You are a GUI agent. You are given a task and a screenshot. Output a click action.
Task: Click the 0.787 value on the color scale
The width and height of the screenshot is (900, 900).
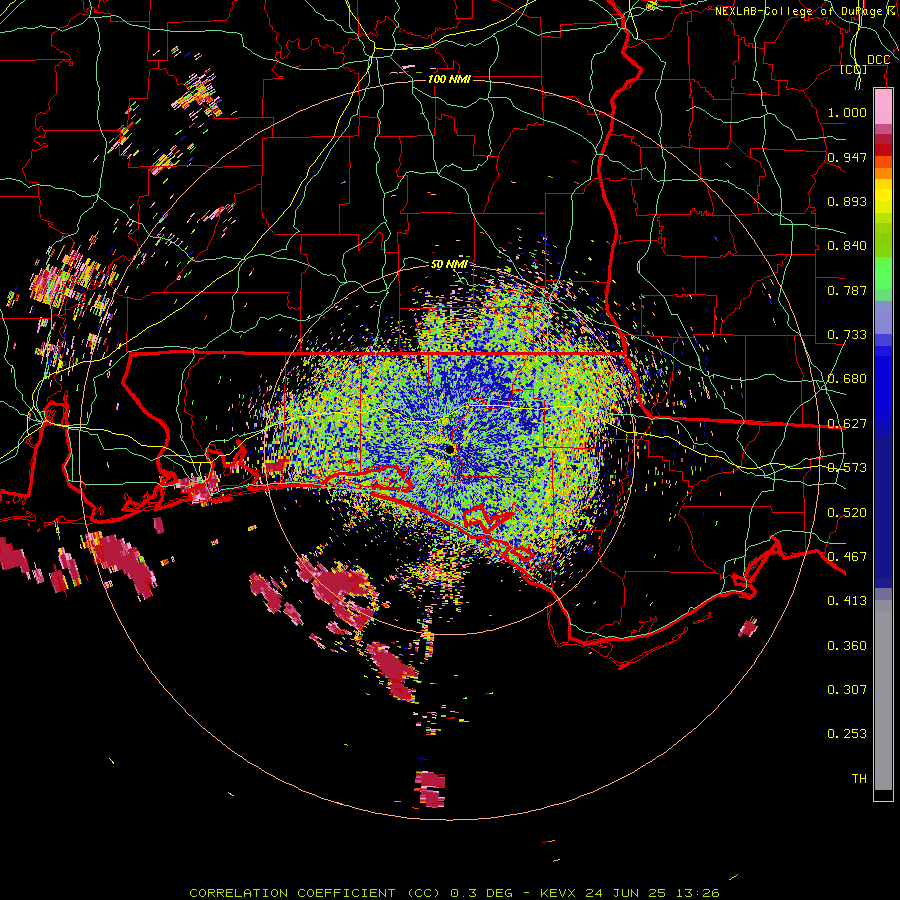click(x=847, y=290)
